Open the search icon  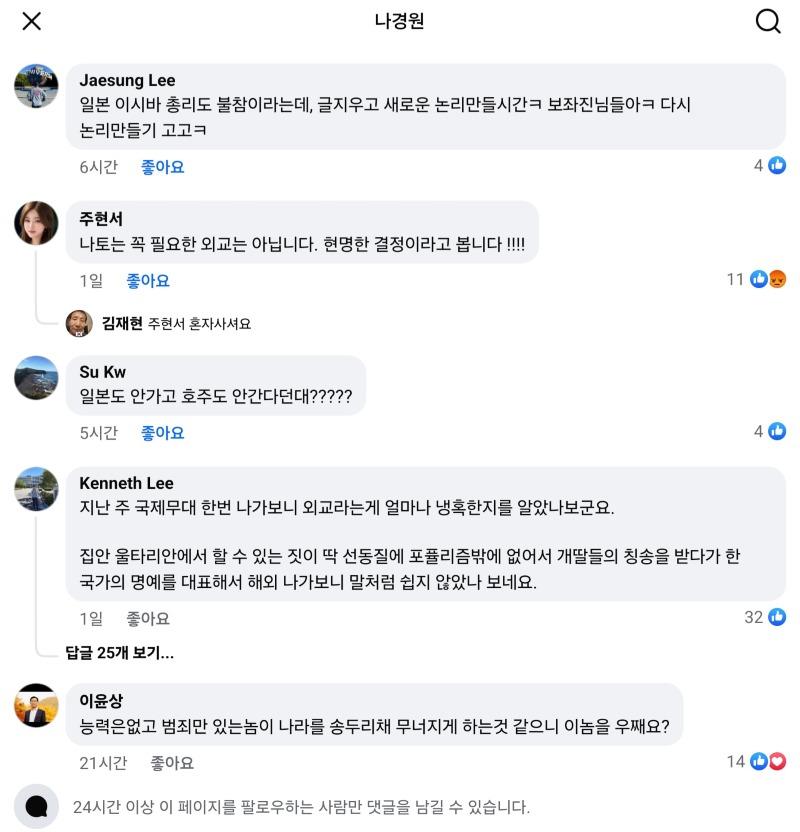[767, 20]
